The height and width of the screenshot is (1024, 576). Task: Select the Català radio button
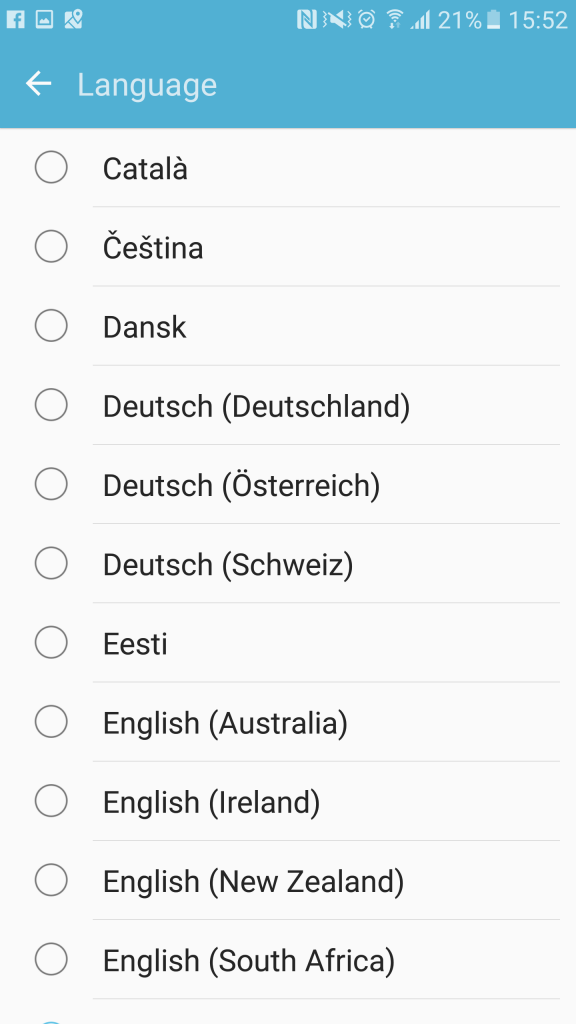tap(51, 167)
